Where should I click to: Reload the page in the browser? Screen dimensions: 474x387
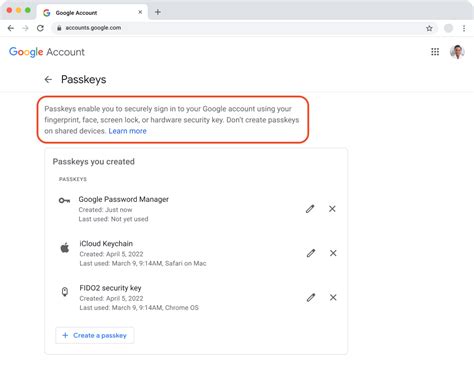(x=40, y=28)
